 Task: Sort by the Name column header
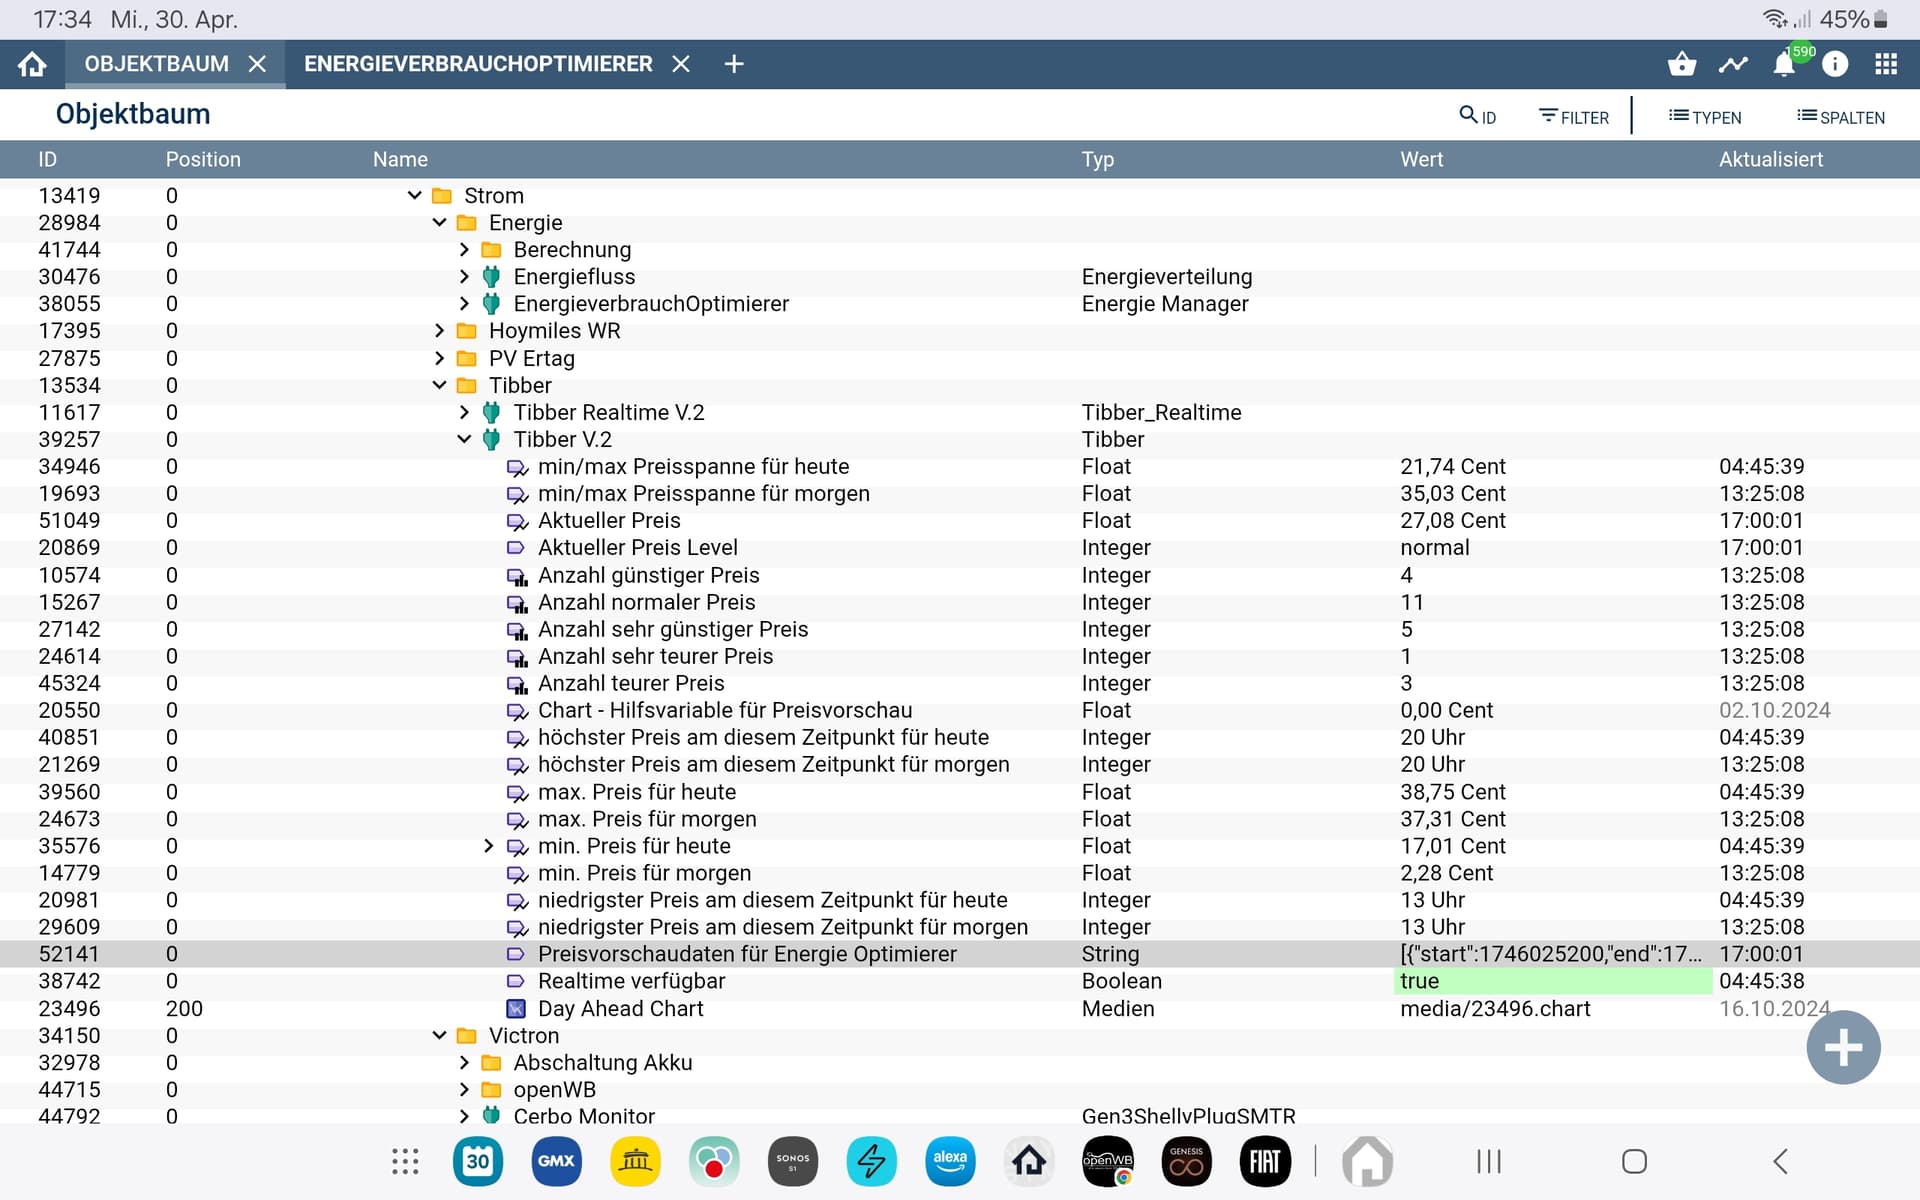point(400,159)
